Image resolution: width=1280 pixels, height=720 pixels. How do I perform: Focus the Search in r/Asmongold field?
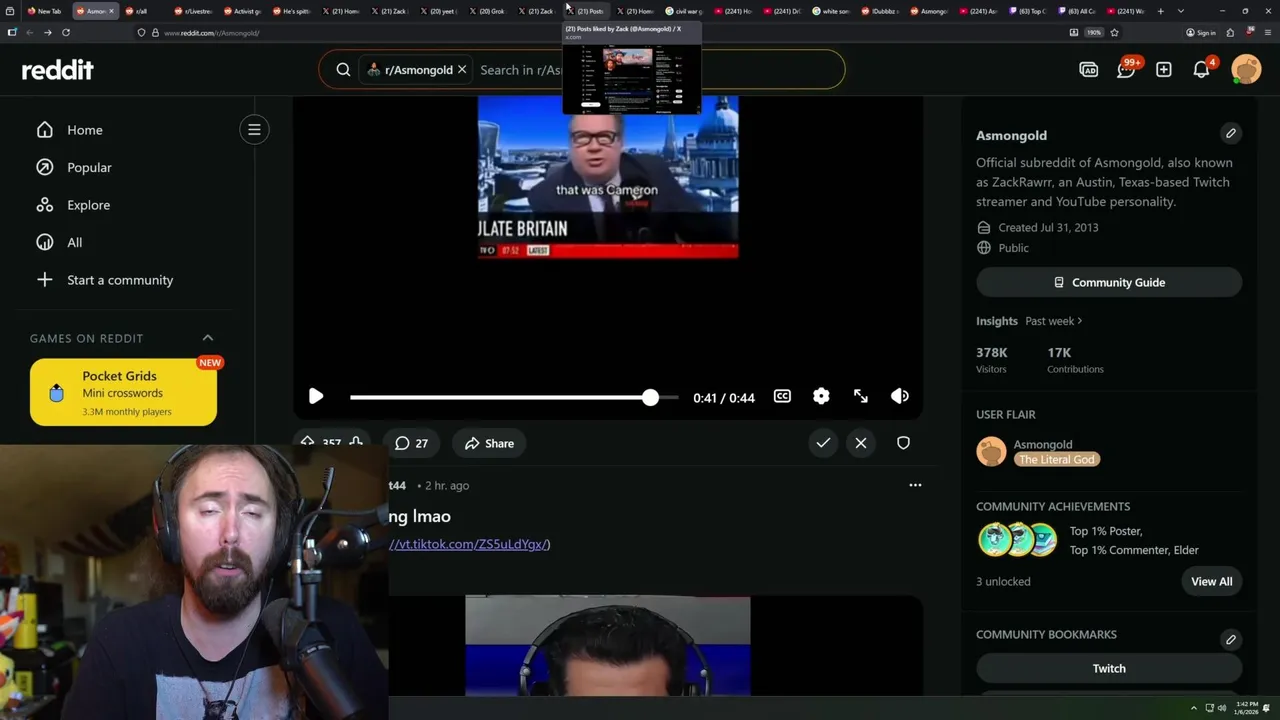(x=521, y=70)
